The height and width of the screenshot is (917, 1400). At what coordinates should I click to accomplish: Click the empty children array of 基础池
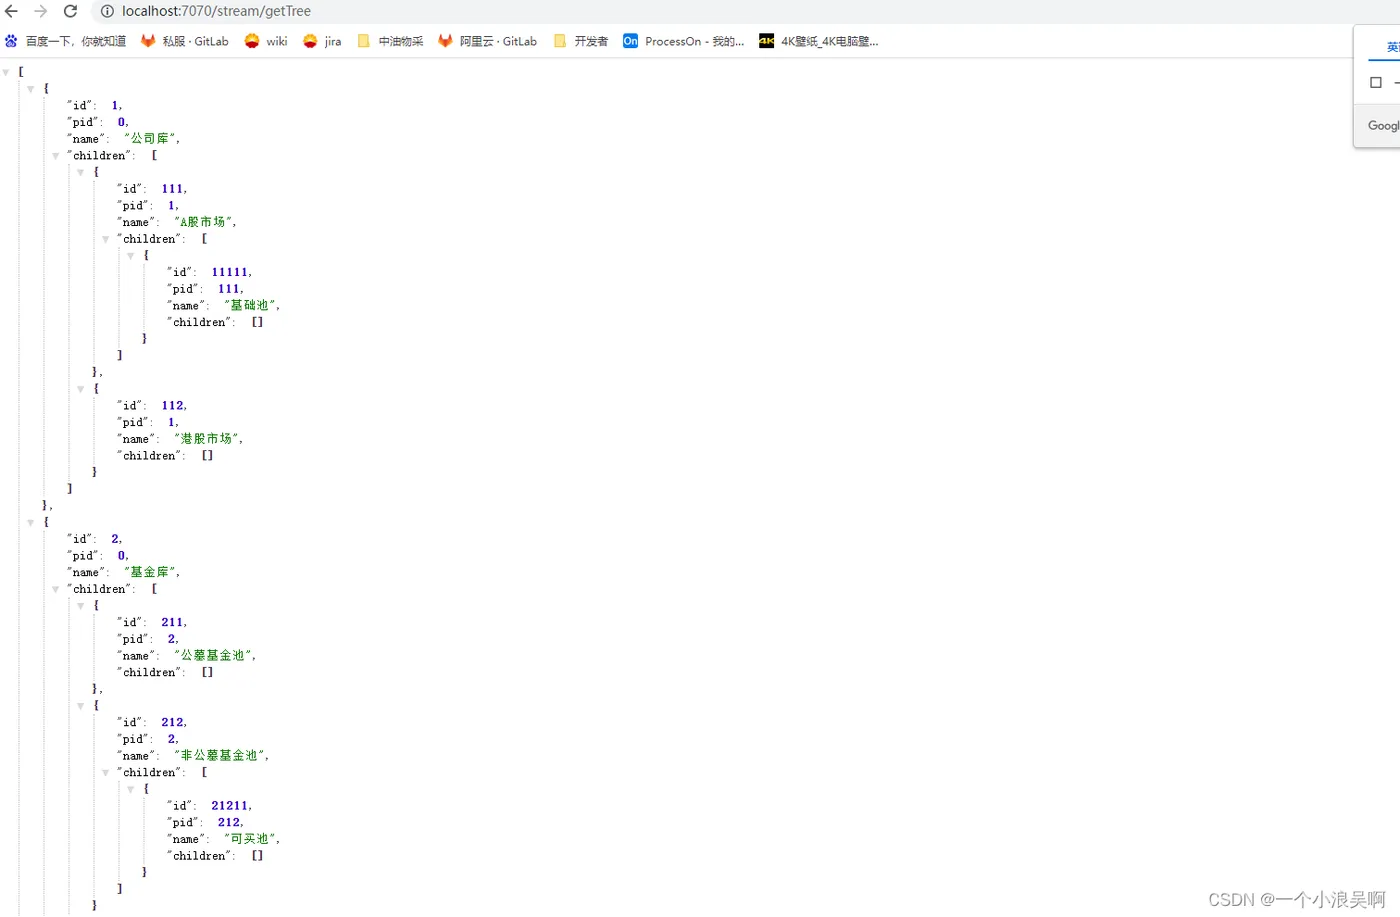tap(257, 322)
